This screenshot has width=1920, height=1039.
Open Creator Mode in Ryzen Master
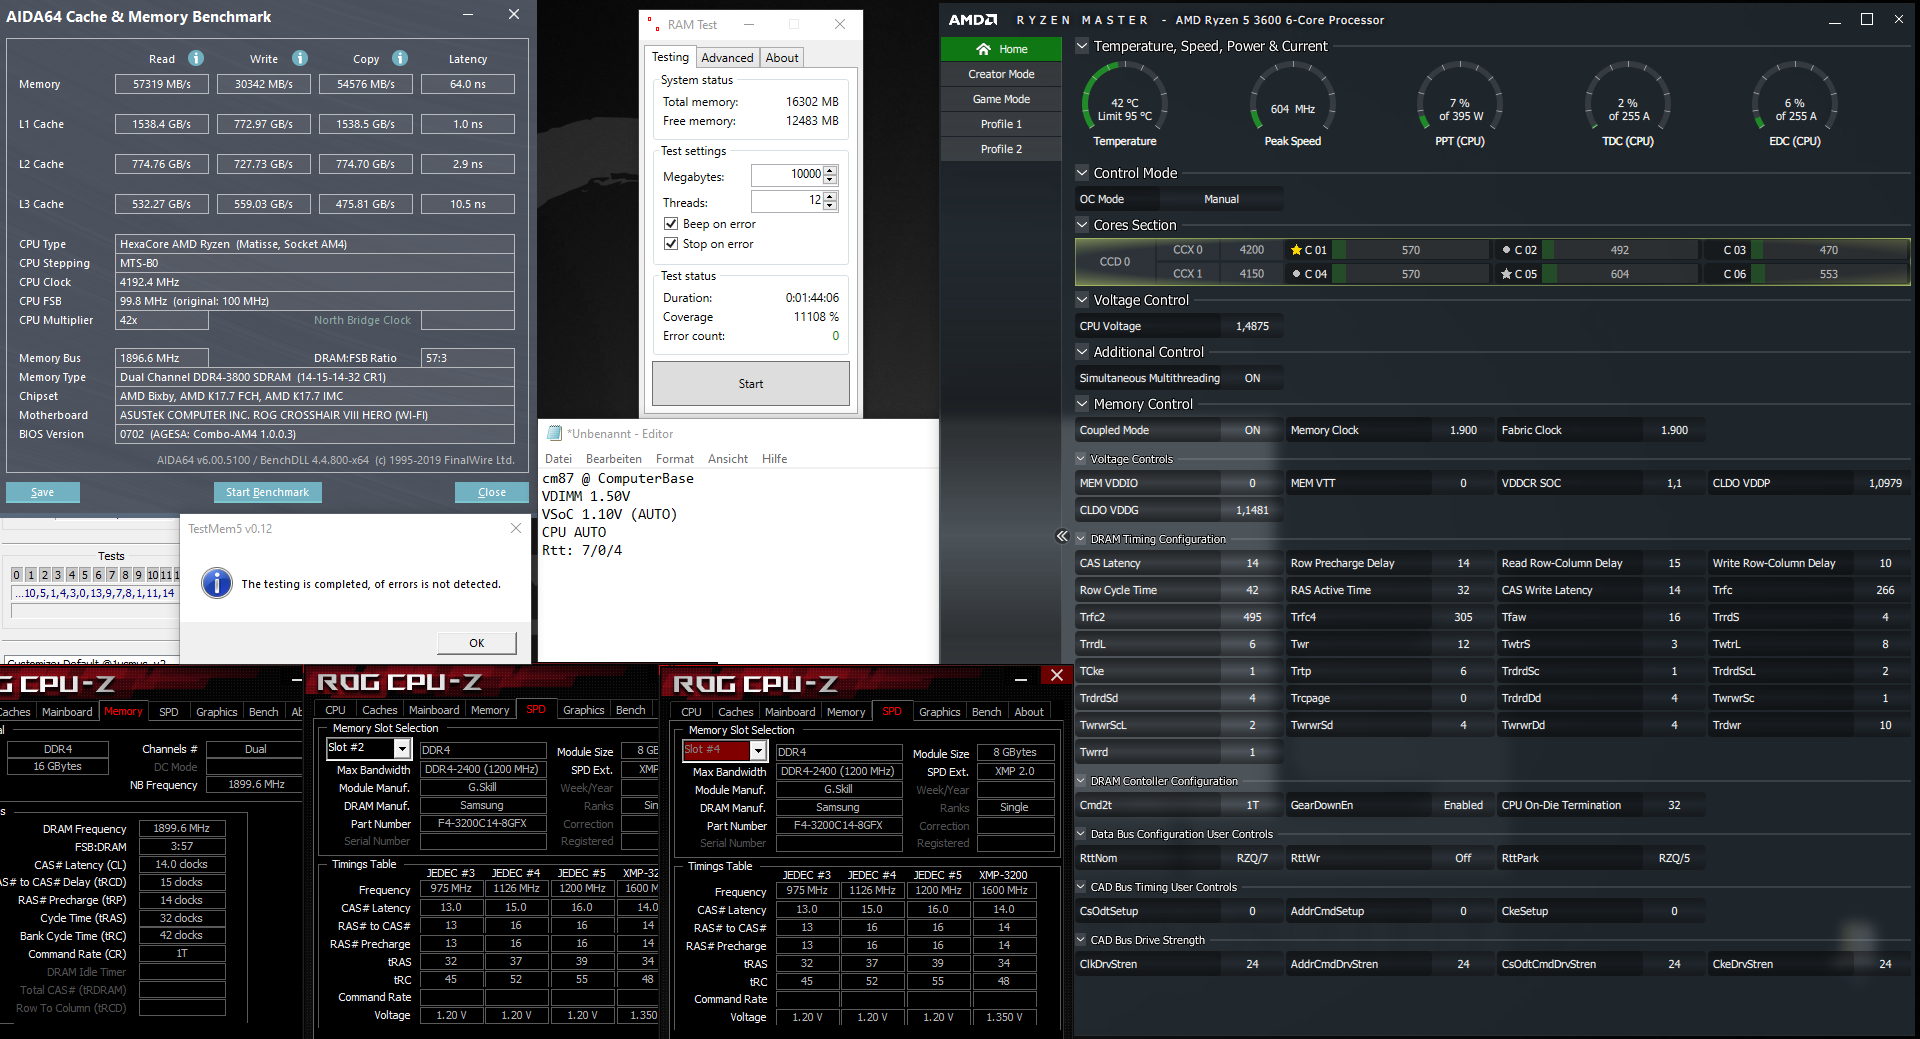click(x=1001, y=74)
